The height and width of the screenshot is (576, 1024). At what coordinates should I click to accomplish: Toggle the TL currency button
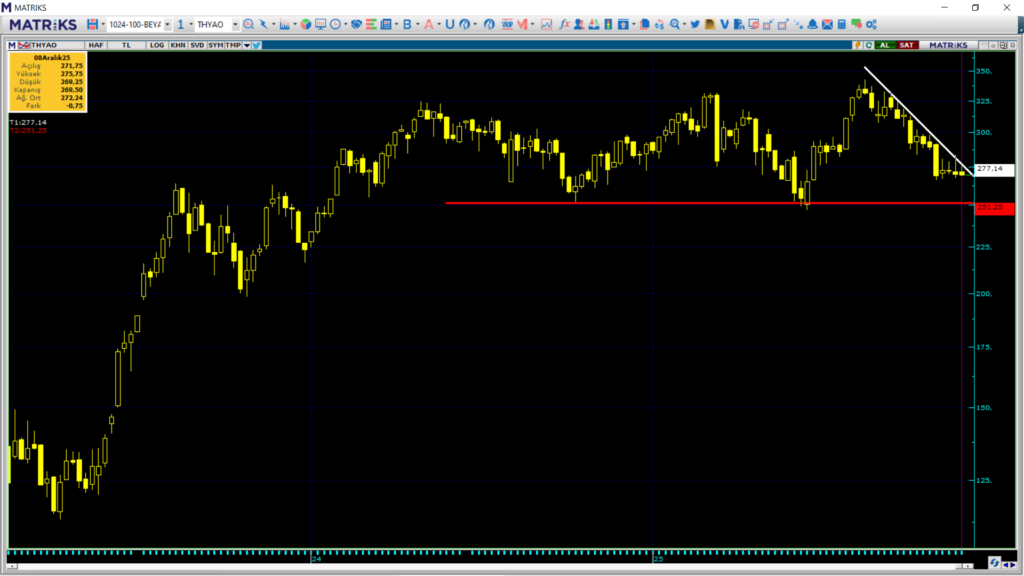pyautogui.click(x=127, y=45)
